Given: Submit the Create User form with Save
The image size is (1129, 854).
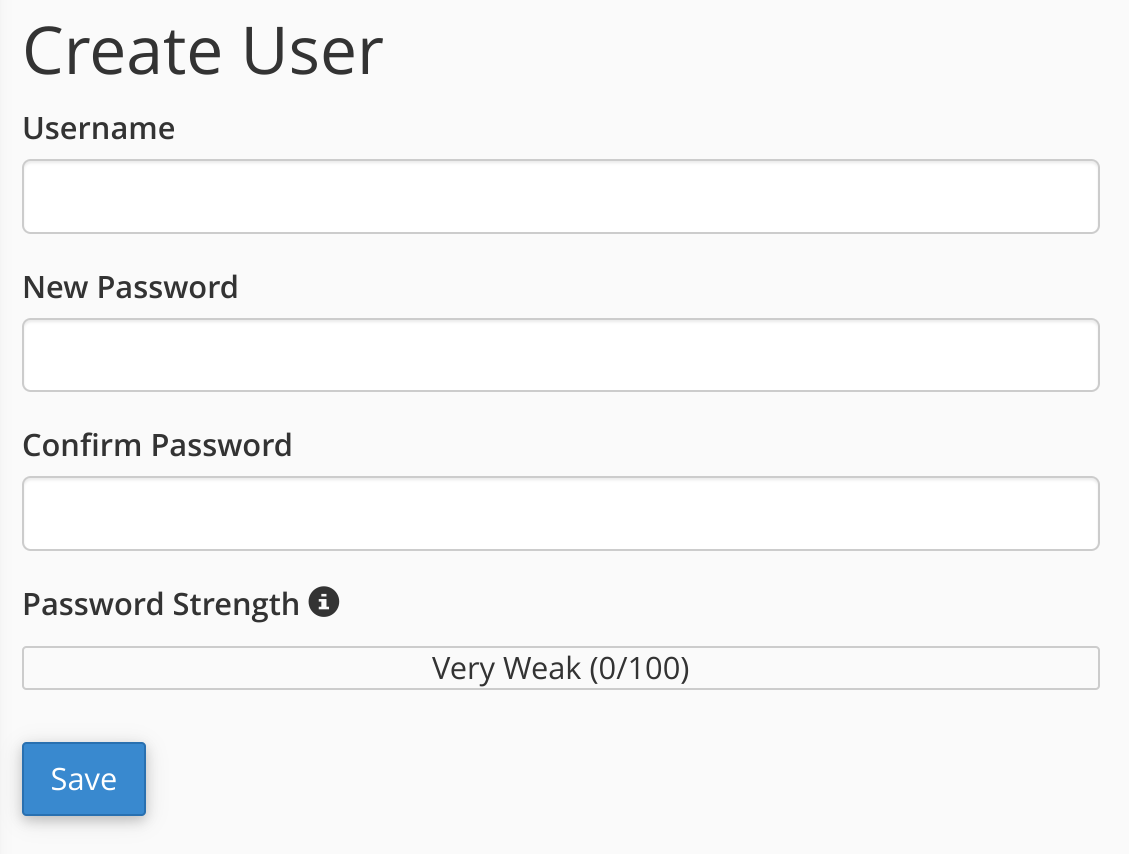Looking at the screenshot, I should pos(84,779).
